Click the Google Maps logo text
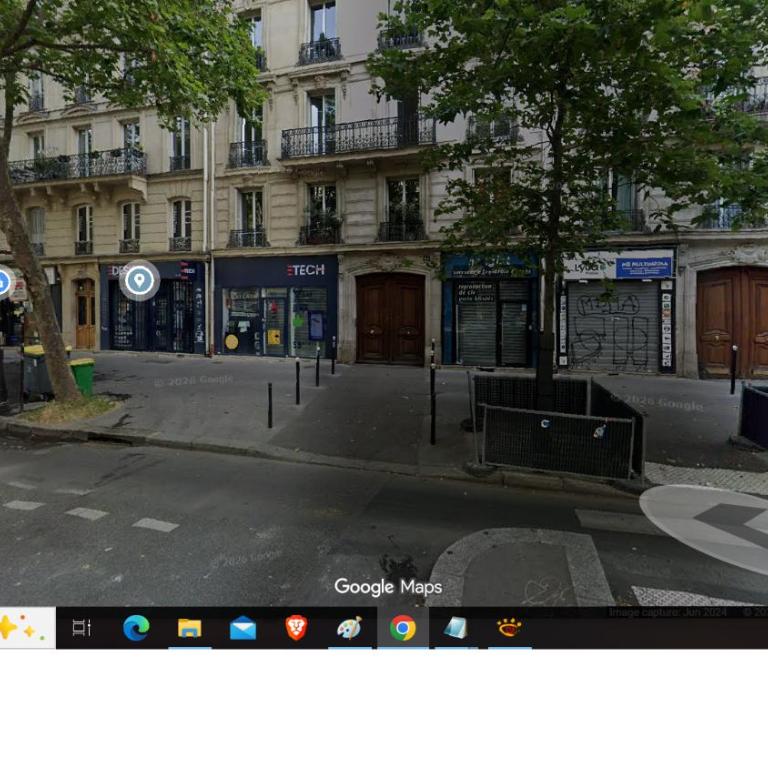Screen dimensions: 768x768 coord(388,587)
